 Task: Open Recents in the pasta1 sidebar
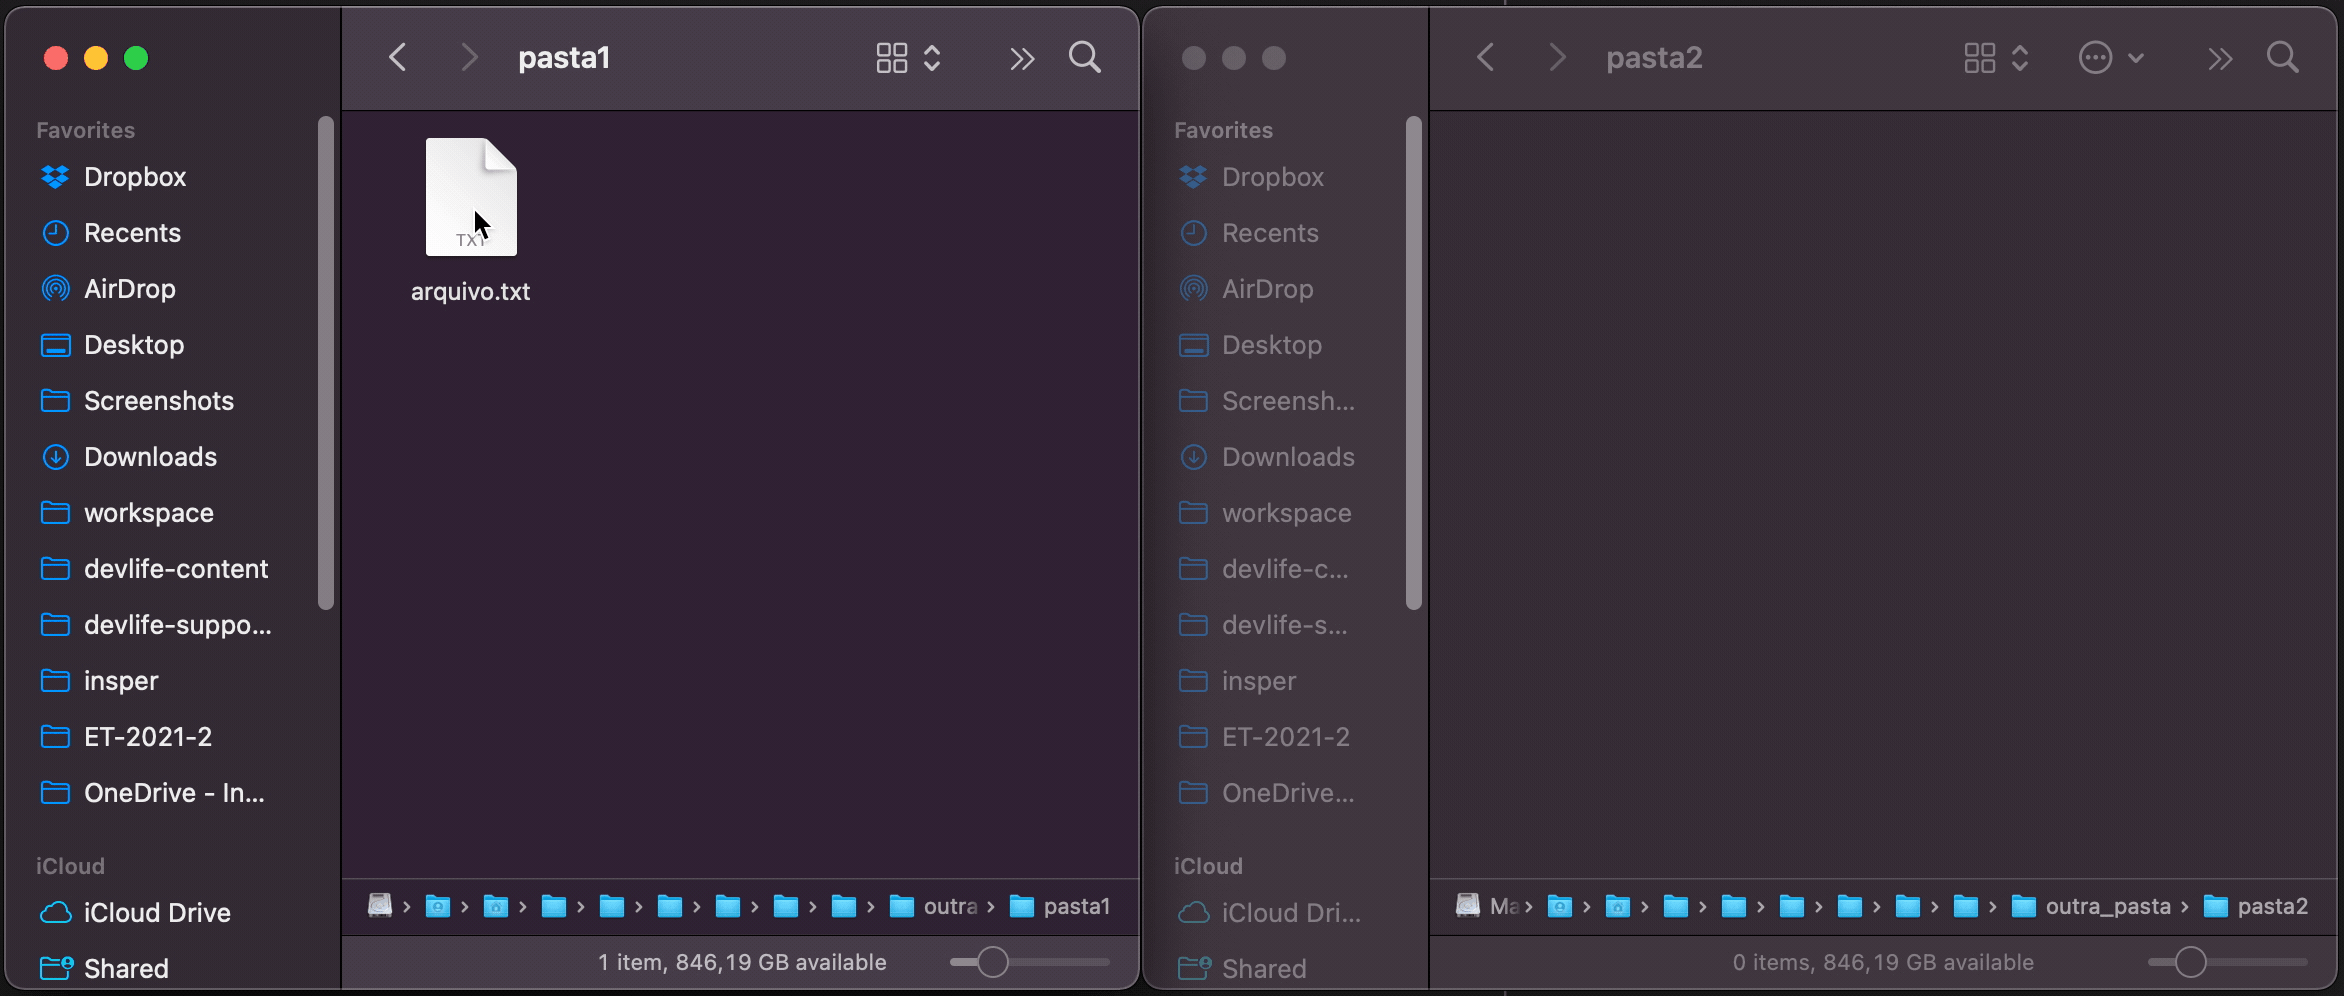click(132, 233)
